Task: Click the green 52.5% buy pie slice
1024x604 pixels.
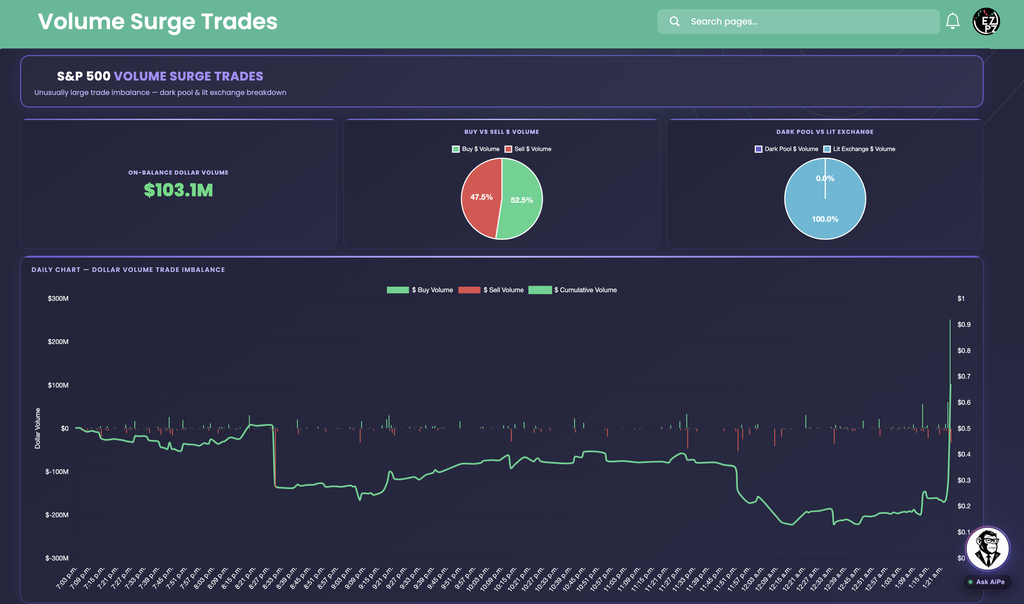Action: (x=522, y=199)
